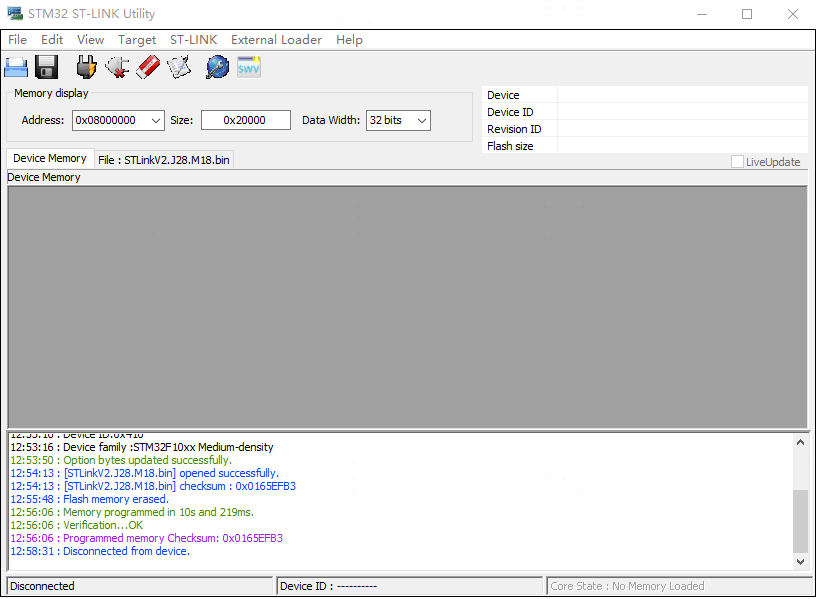Connect to target using the plug icon
The width and height of the screenshot is (816, 599).
(x=86, y=67)
